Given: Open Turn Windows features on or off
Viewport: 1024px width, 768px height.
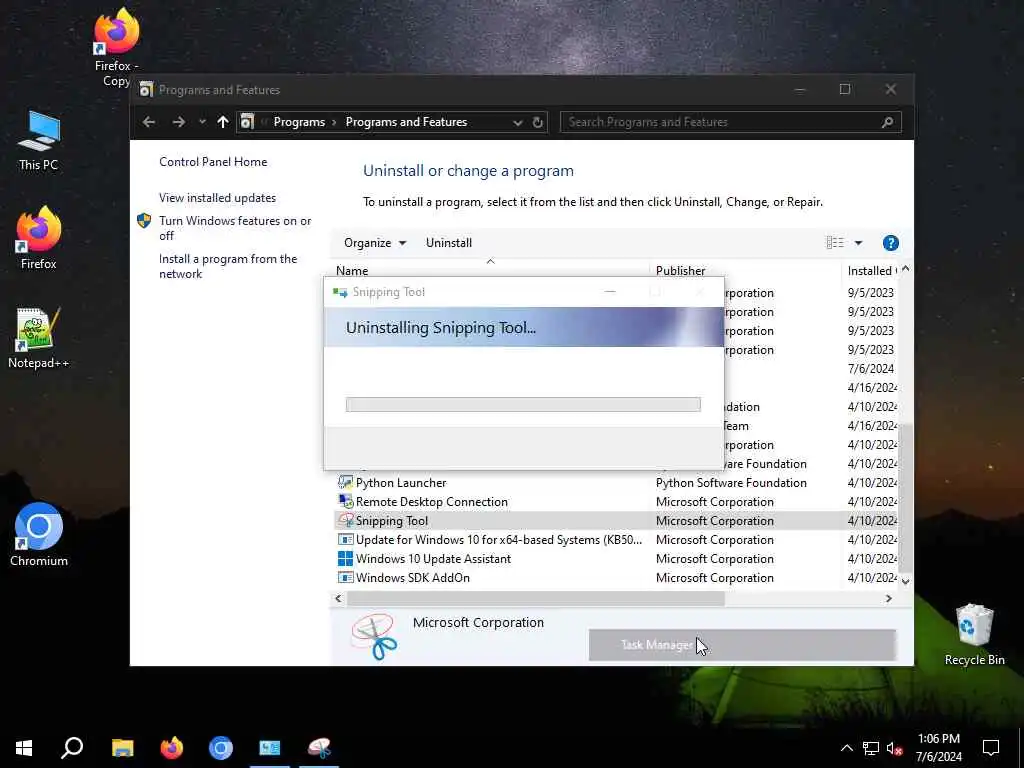Looking at the screenshot, I should pyautogui.click(x=235, y=228).
